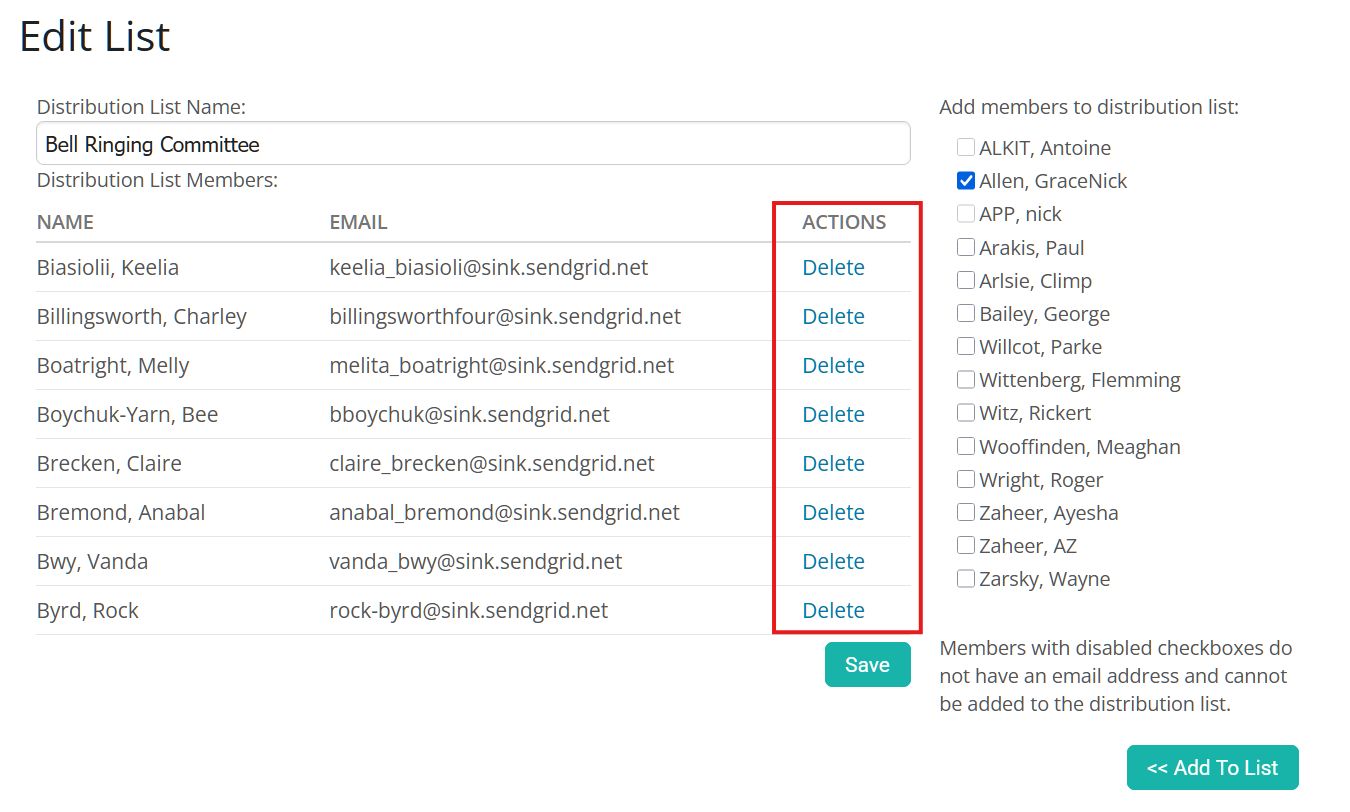Screen dimensions: 1350x812
Task: Focus the Distribution List Name field
Action: 473,144
